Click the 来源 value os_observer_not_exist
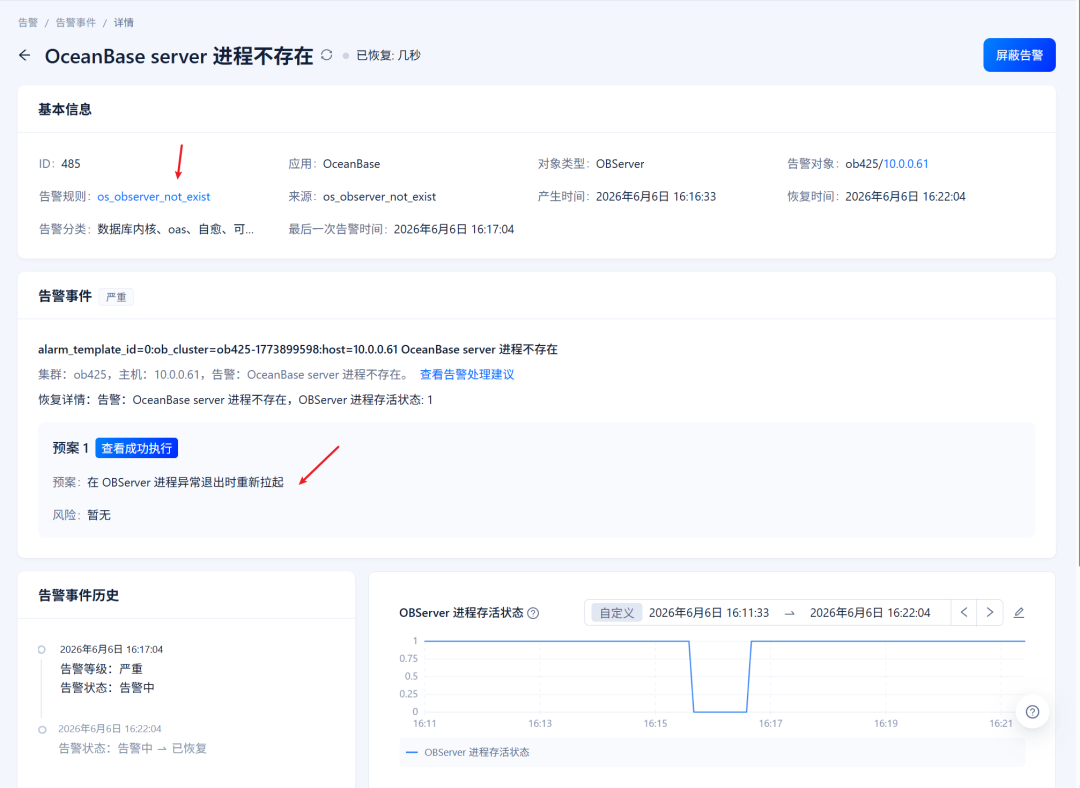Viewport: 1080px width, 788px height. 380,196
